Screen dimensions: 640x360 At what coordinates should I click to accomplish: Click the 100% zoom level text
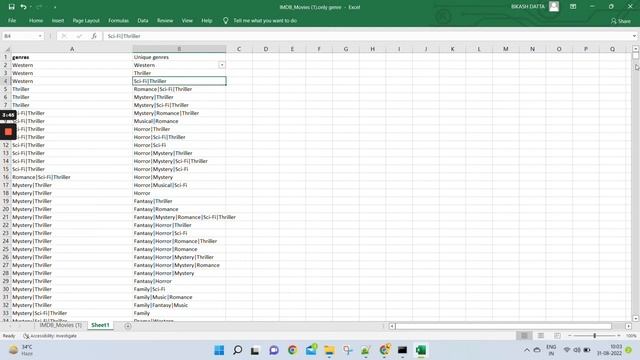631,336
